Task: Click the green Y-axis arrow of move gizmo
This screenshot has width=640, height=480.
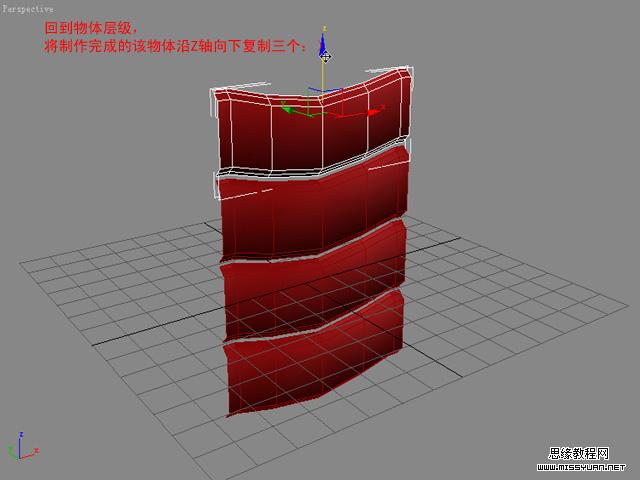Action: pos(288,110)
